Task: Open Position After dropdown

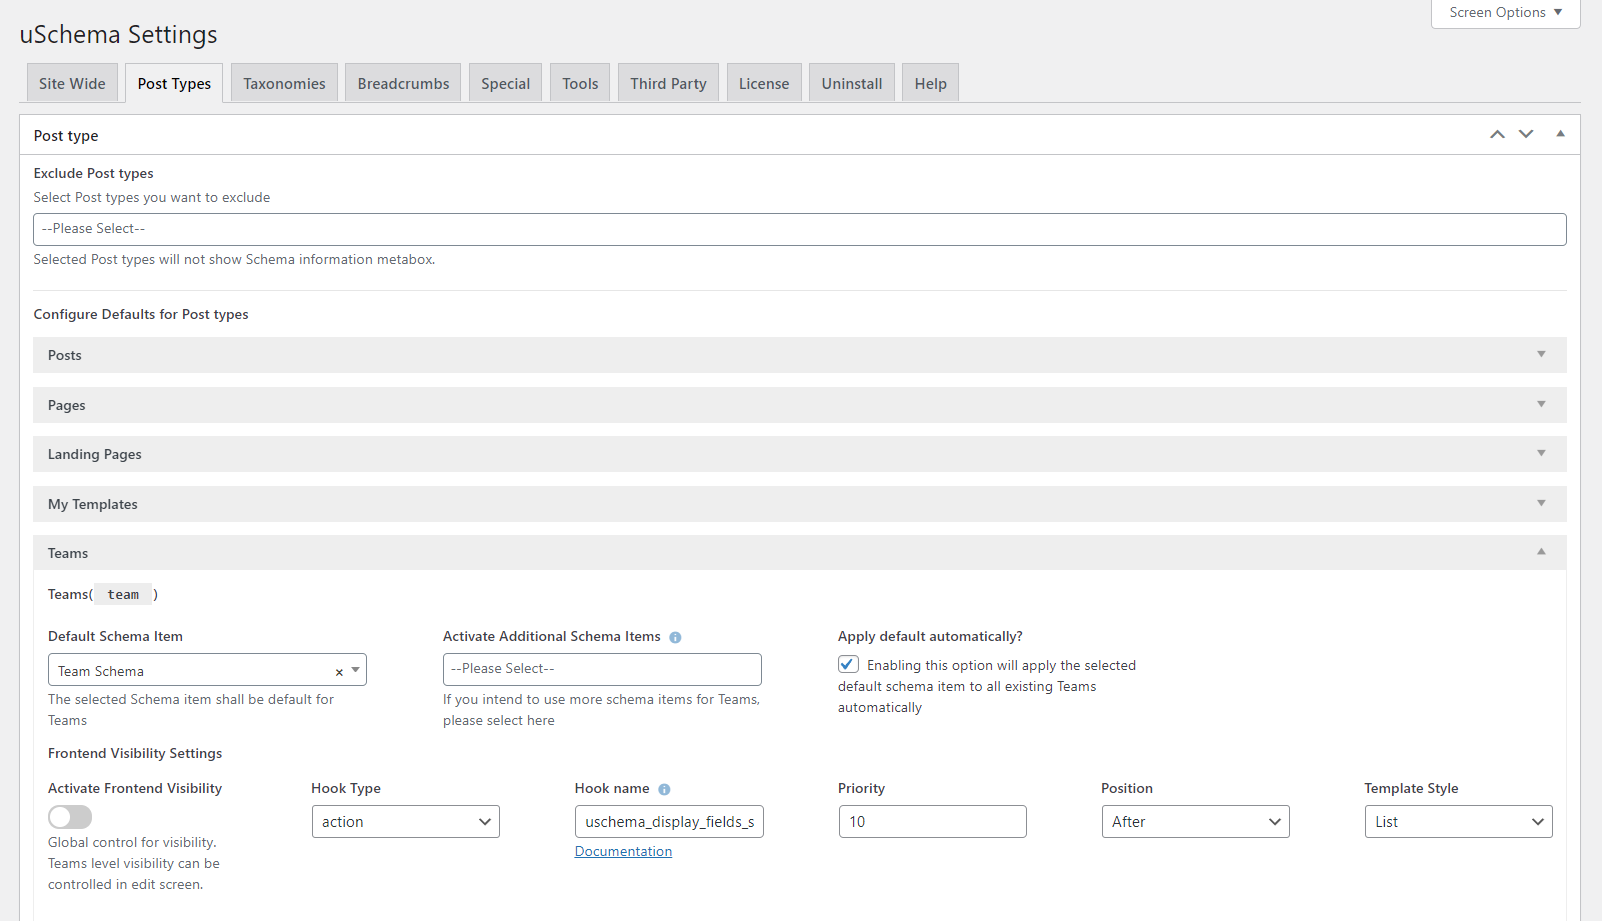Action: pyautogui.click(x=1195, y=822)
